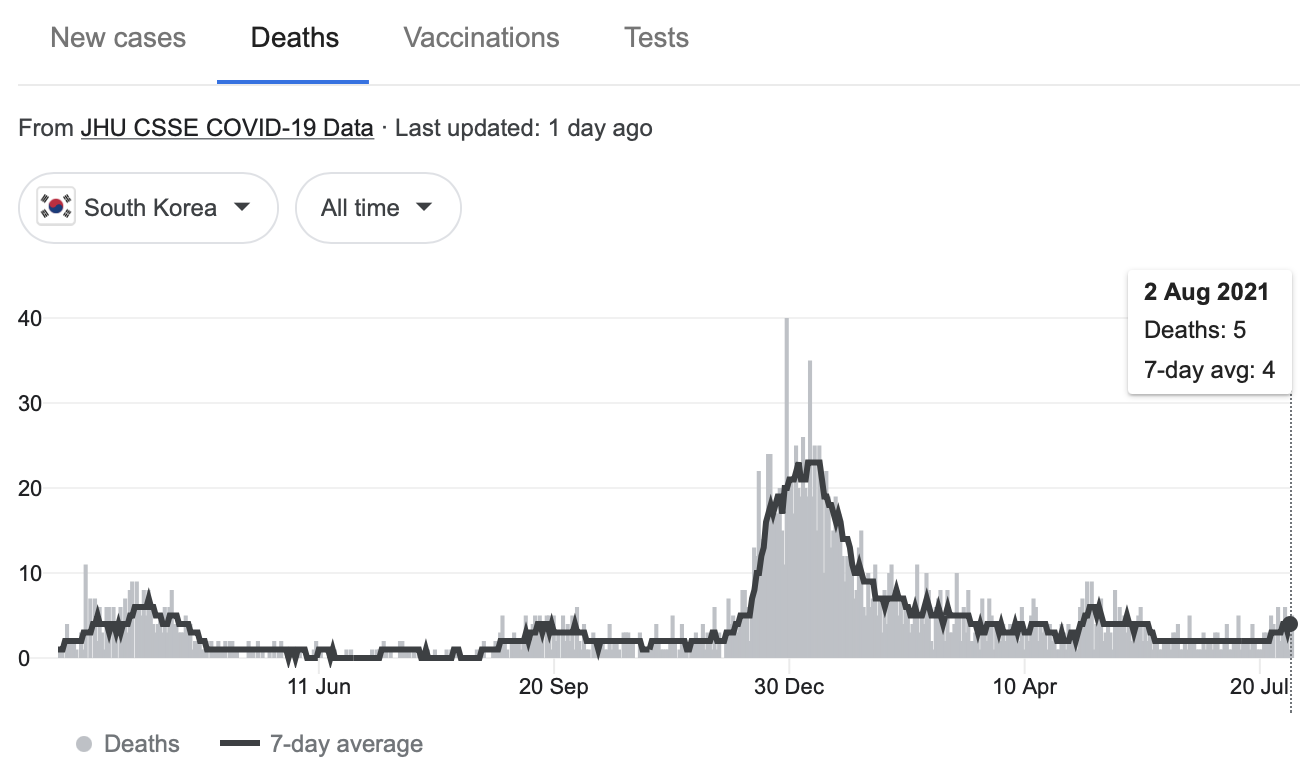Select the 2 Aug 2021 data point marker
The image size is (1300, 778).
[1289, 624]
